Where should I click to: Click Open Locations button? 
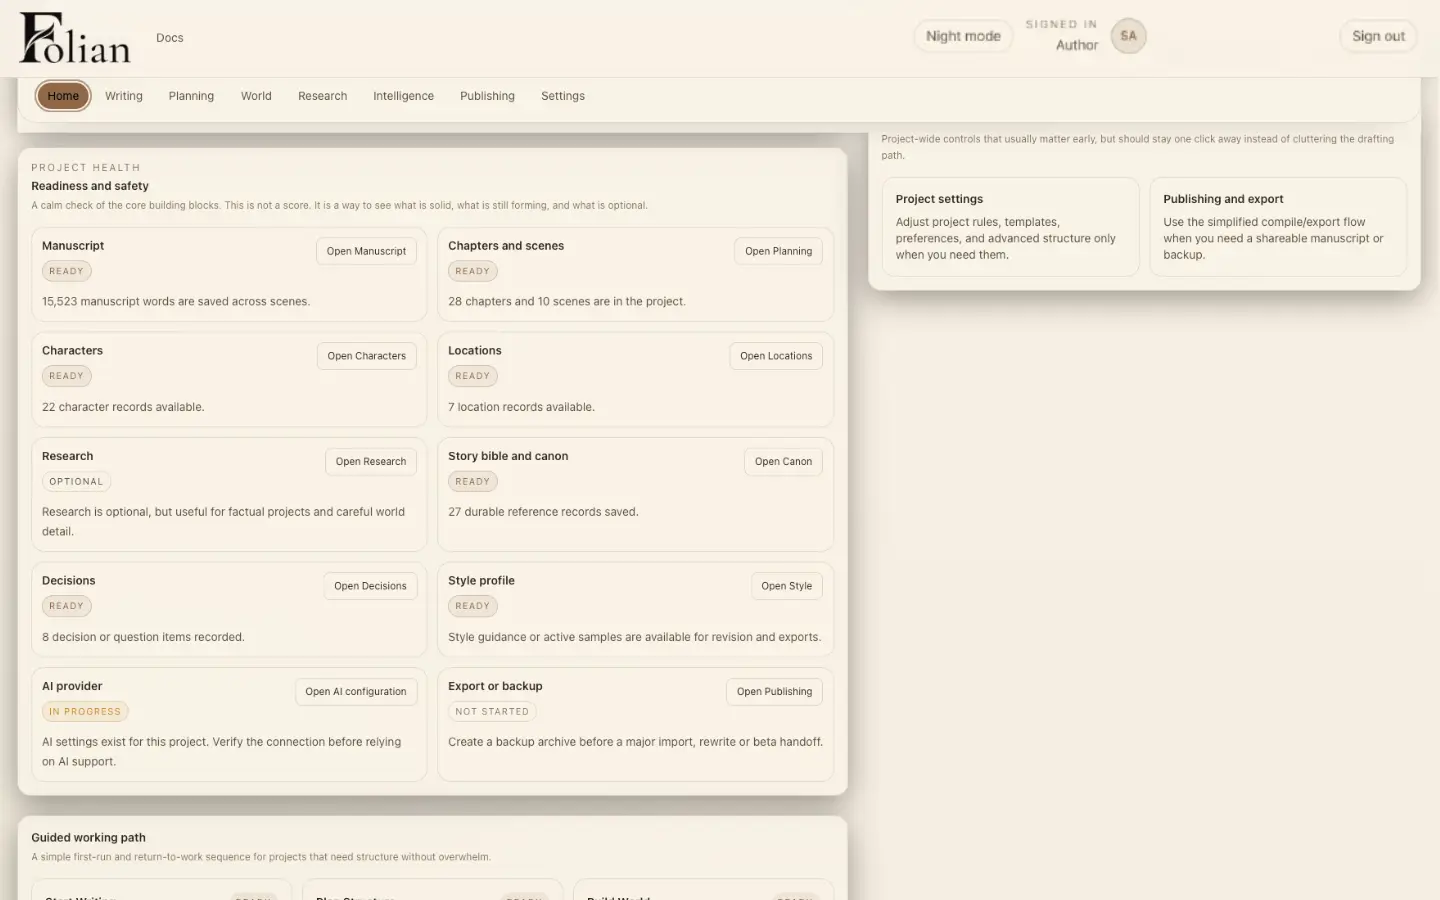[776, 356]
